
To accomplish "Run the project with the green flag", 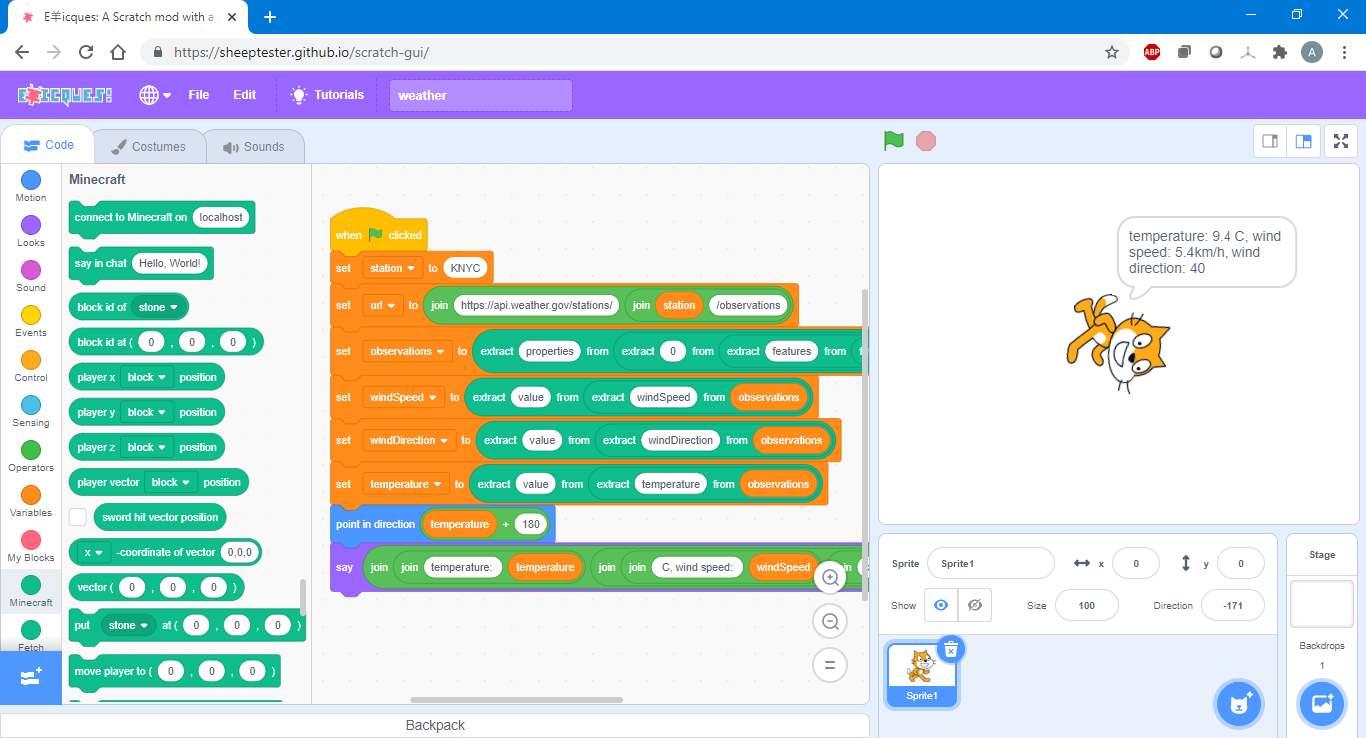I will pyautogui.click(x=893, y=141).
